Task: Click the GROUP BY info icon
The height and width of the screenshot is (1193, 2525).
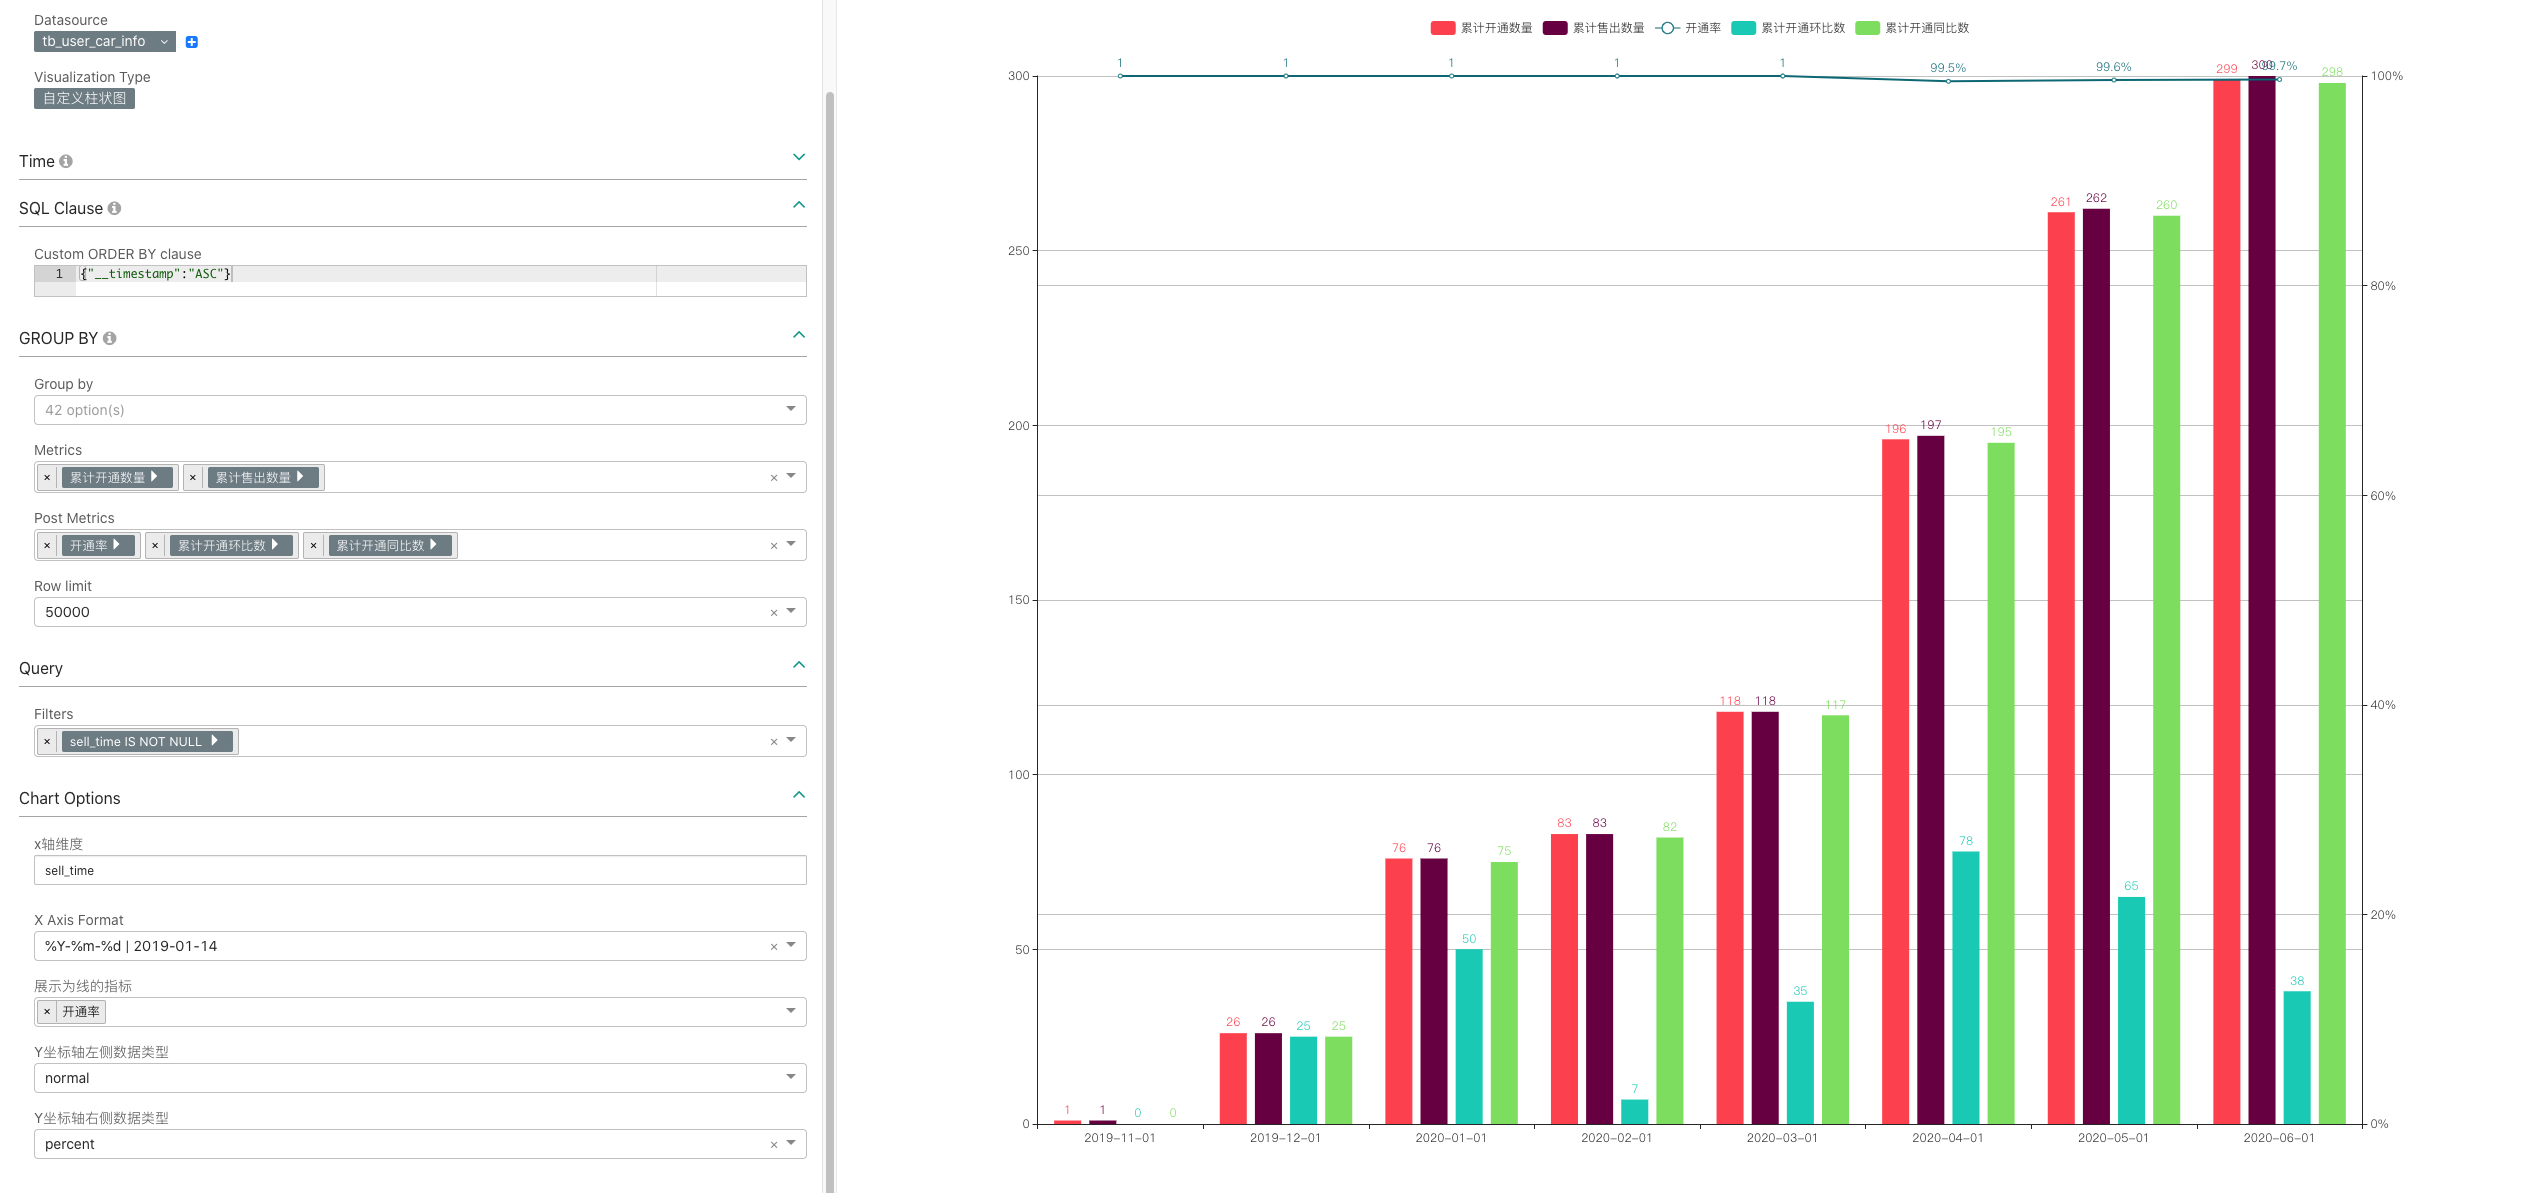Action: coord(110,338)
